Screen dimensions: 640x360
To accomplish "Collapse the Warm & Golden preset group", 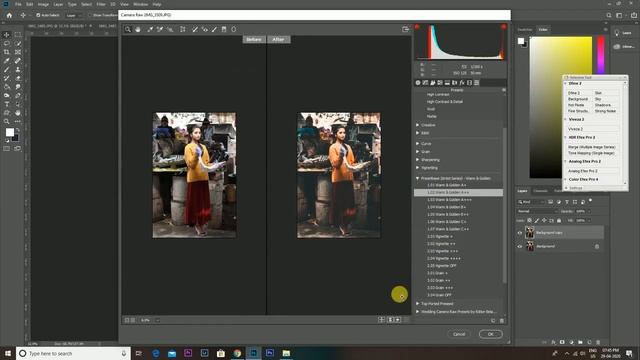I will click(x=418, y=178).
